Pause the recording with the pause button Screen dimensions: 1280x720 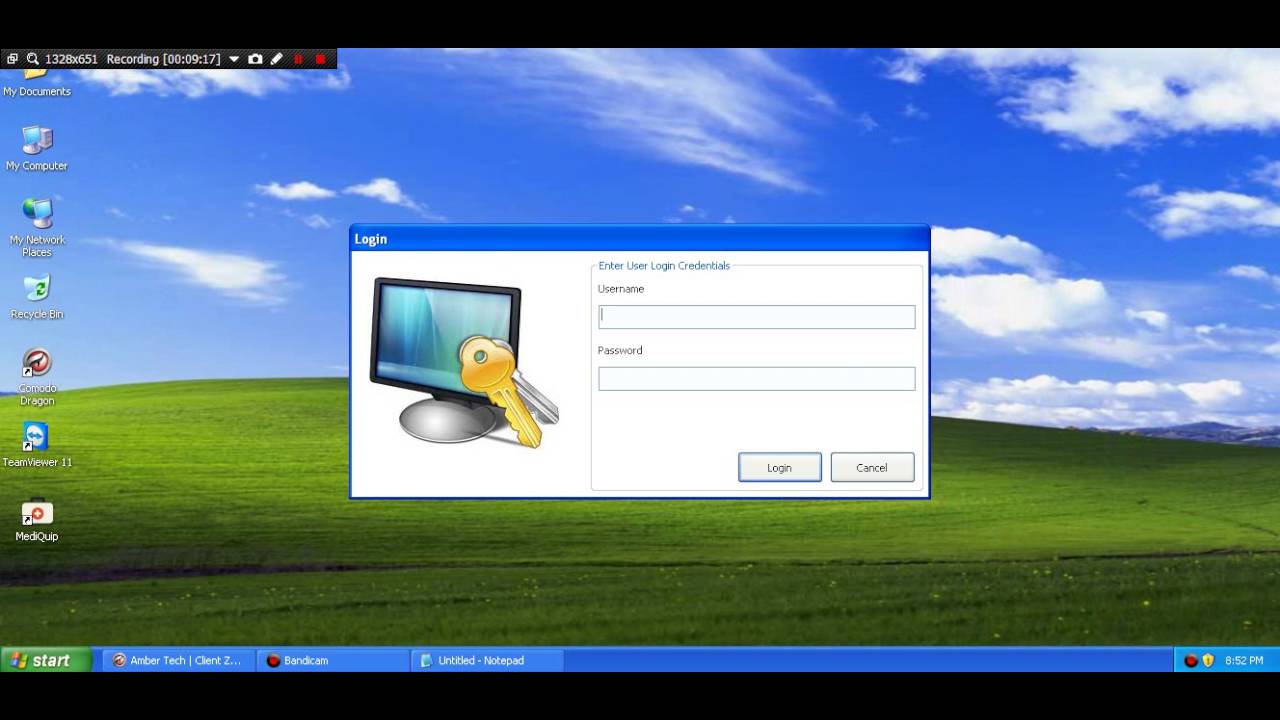click(x=298, y=59)
